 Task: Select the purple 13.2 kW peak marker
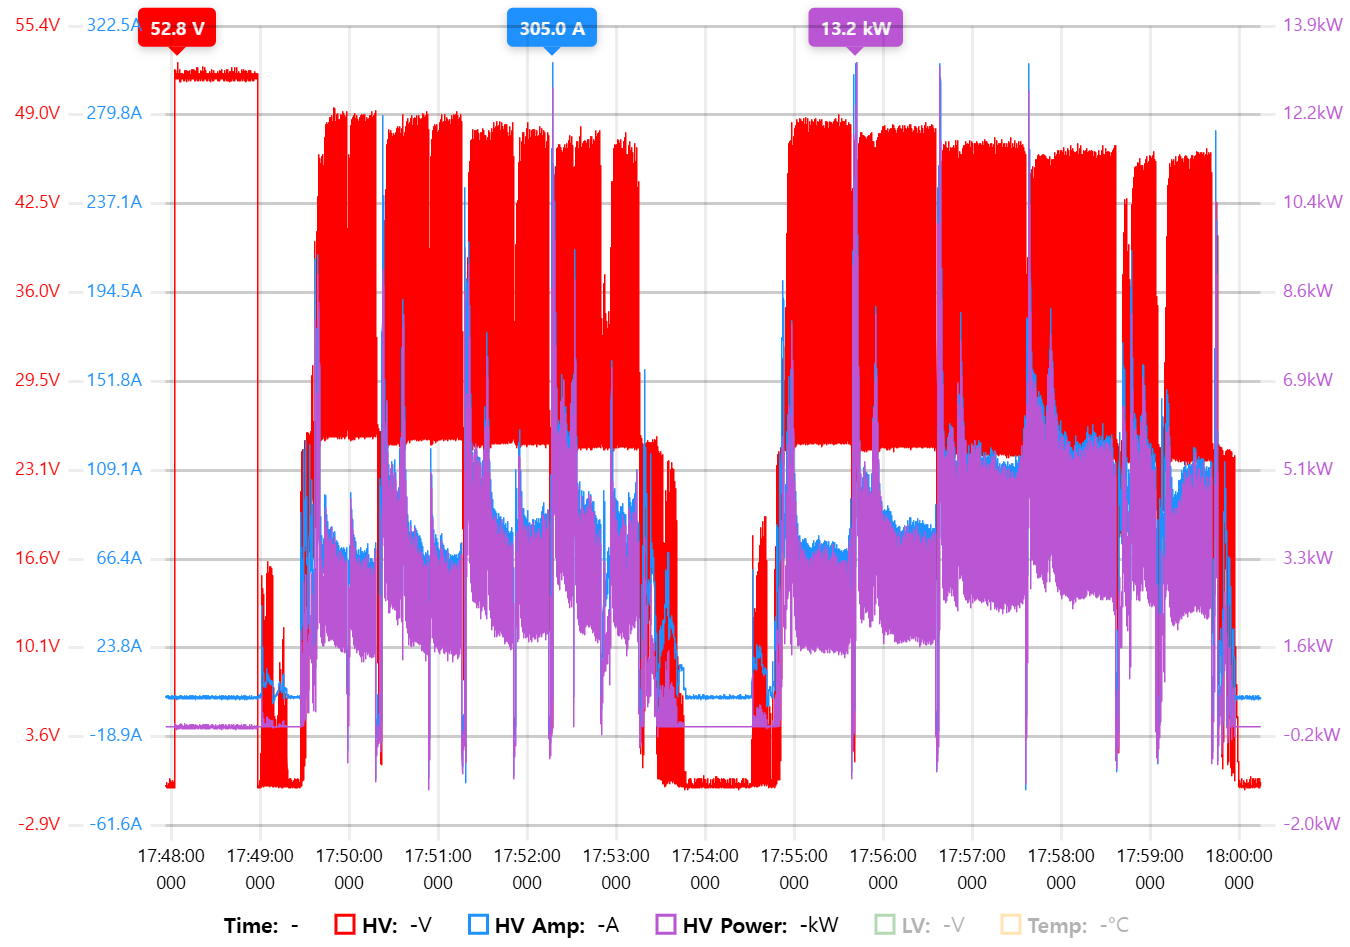point(855,28)
